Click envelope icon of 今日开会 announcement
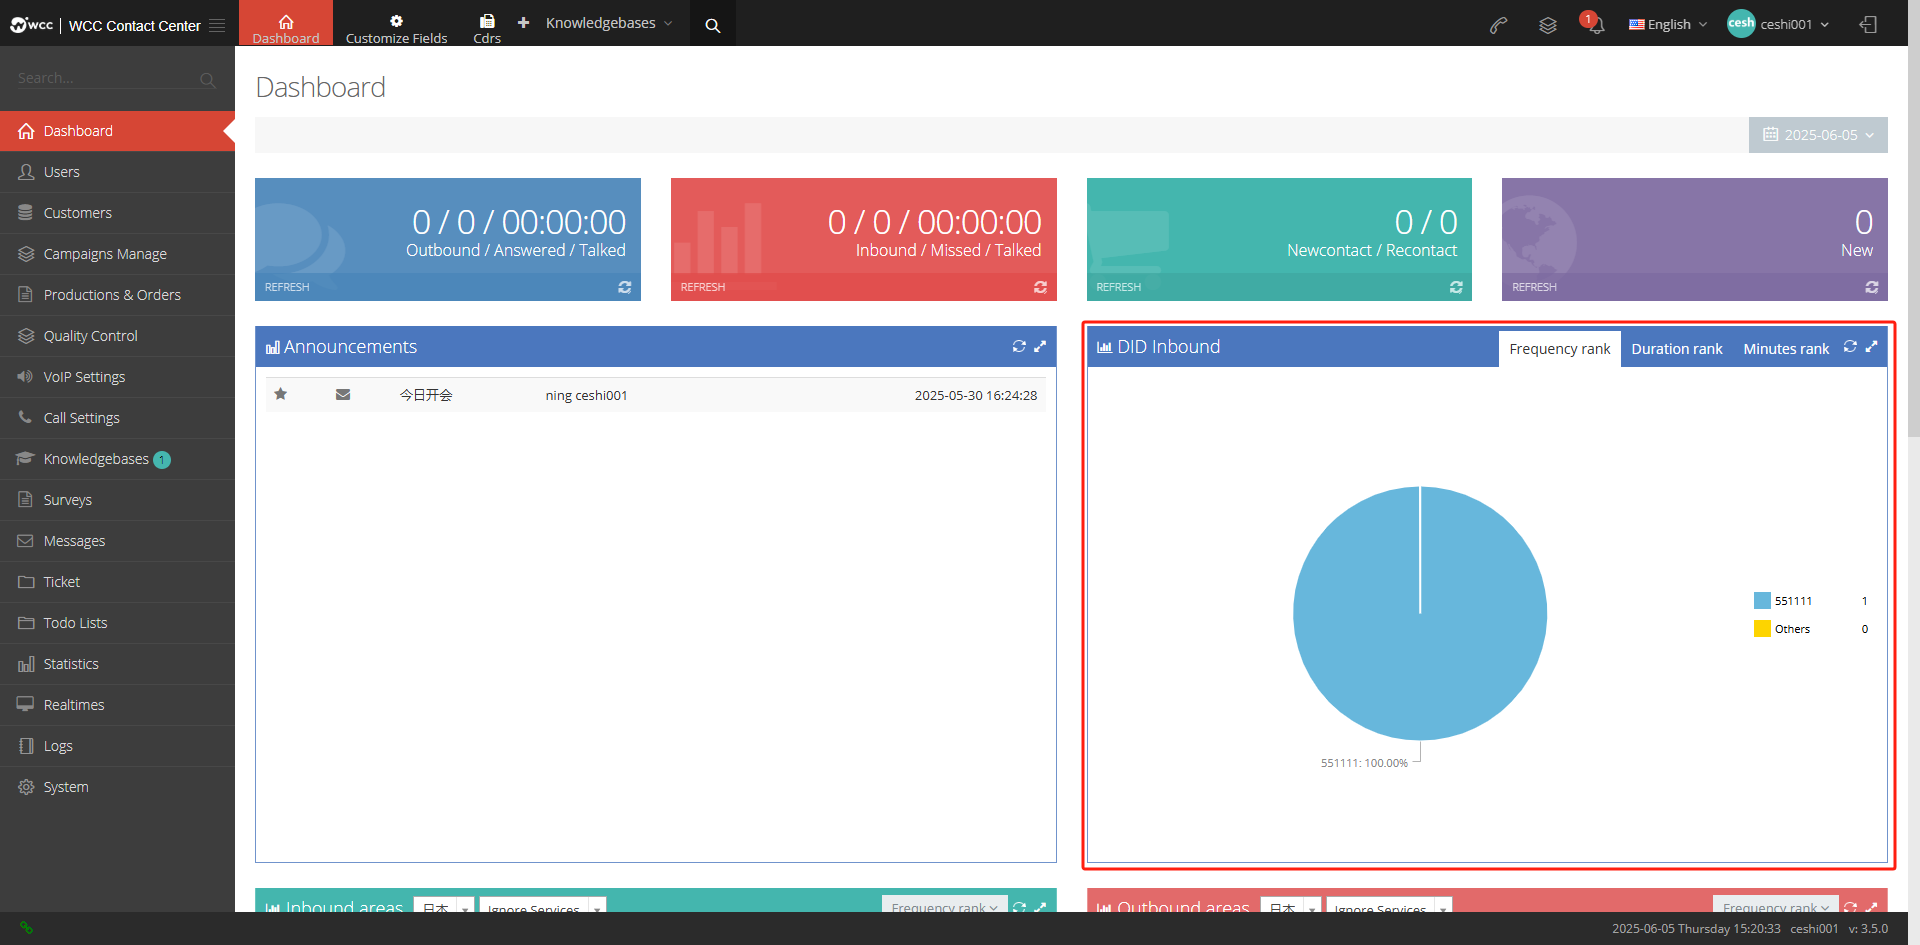1920x945 pixels. pos(343,395)
